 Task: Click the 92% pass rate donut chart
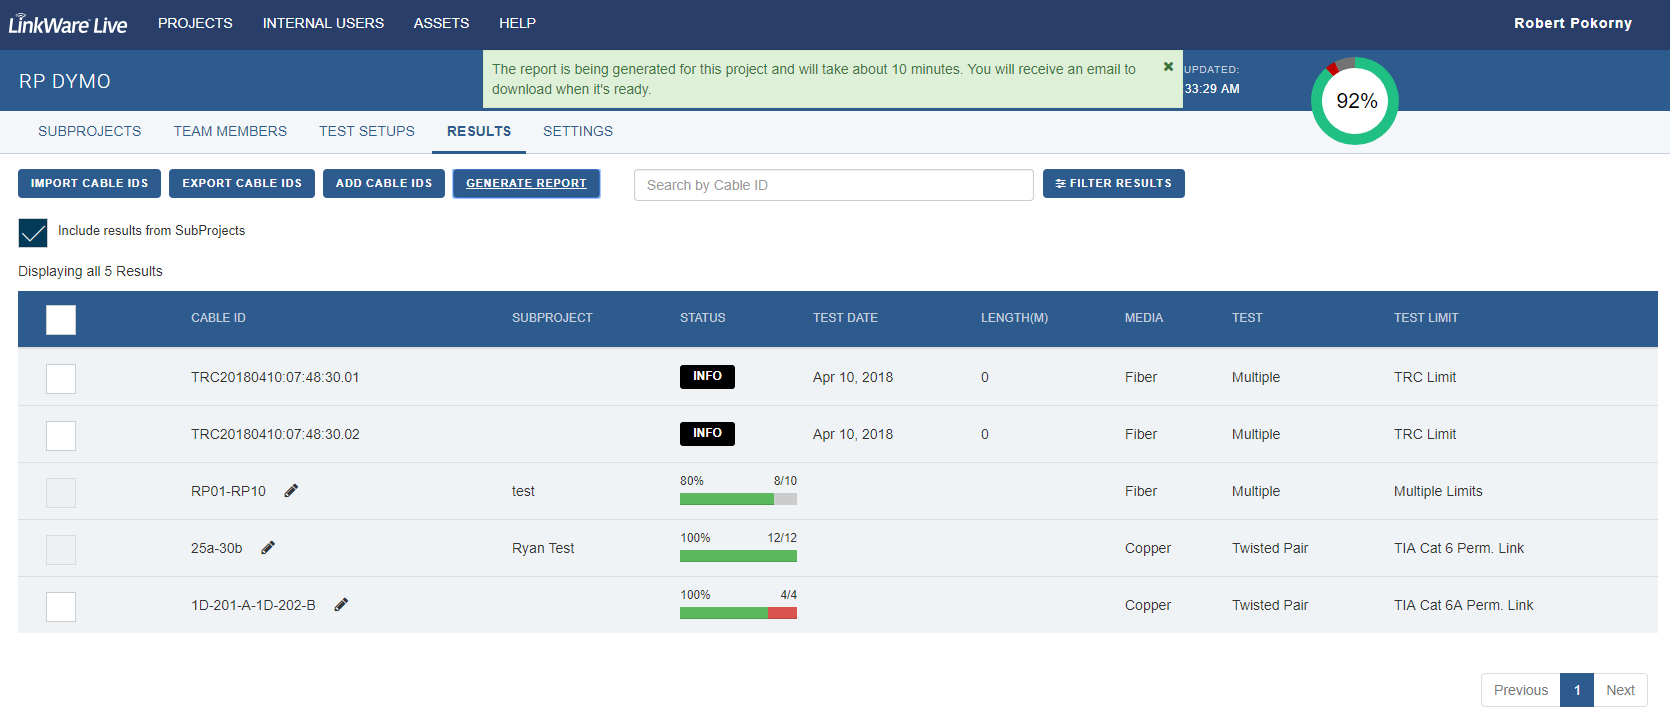tap(1355, 101)
